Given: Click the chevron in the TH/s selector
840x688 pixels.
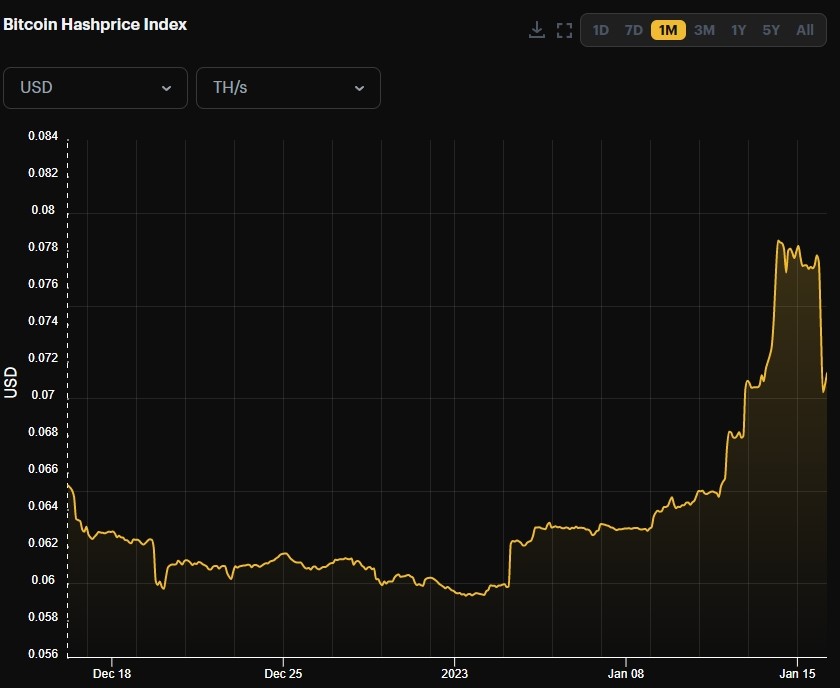Looking at the screenshot, I should pos(359,88).
